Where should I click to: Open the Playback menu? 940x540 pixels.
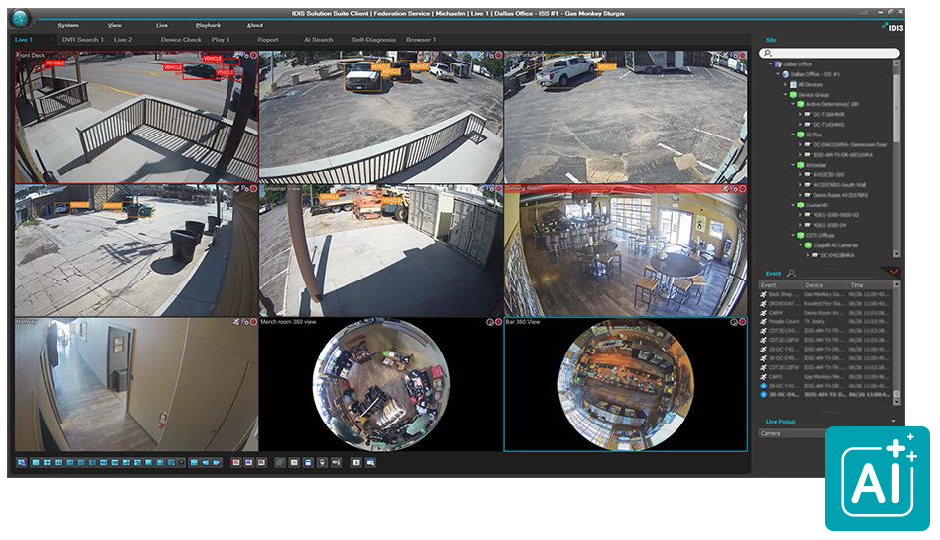click(208, 25)
